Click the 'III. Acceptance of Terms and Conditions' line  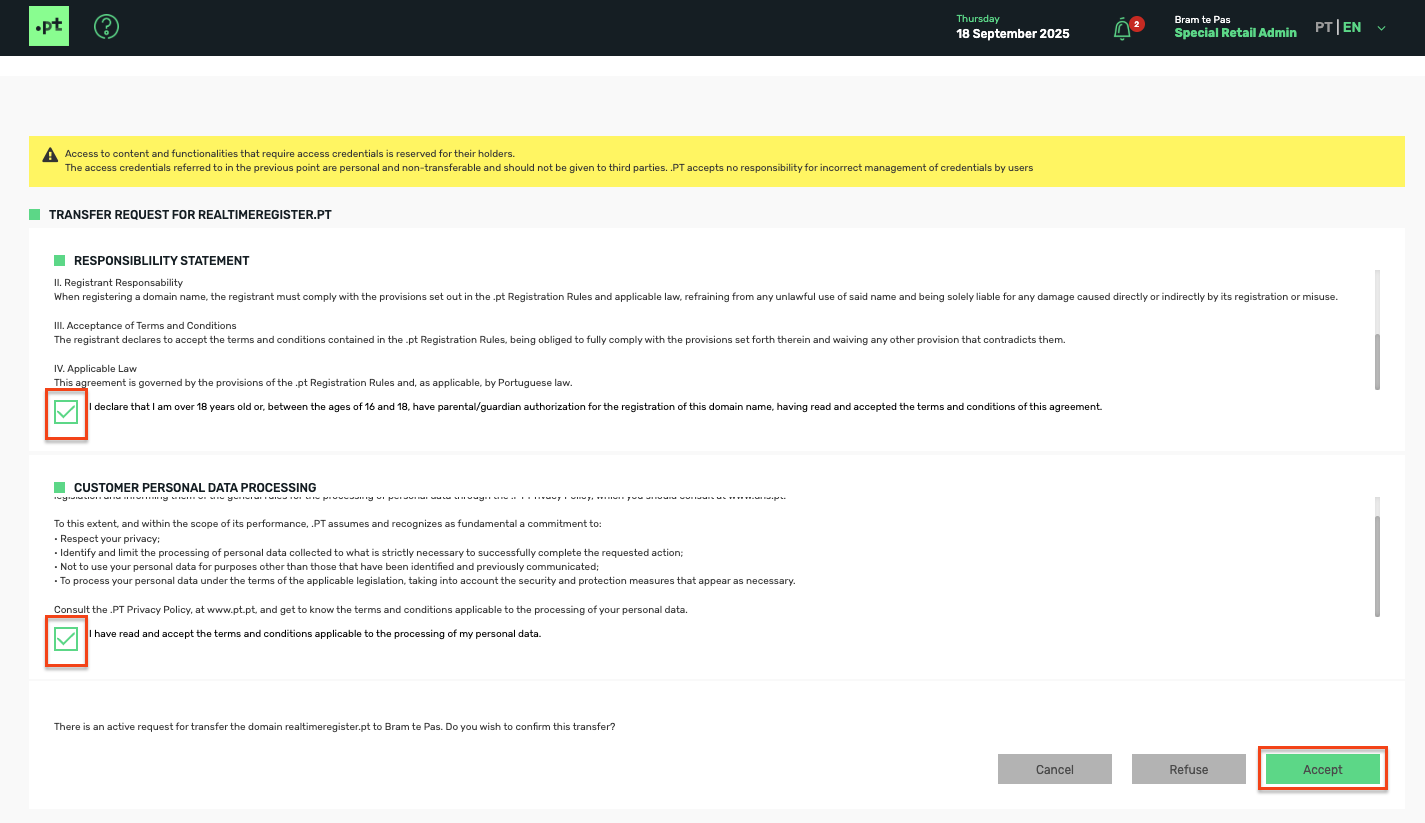145,326
